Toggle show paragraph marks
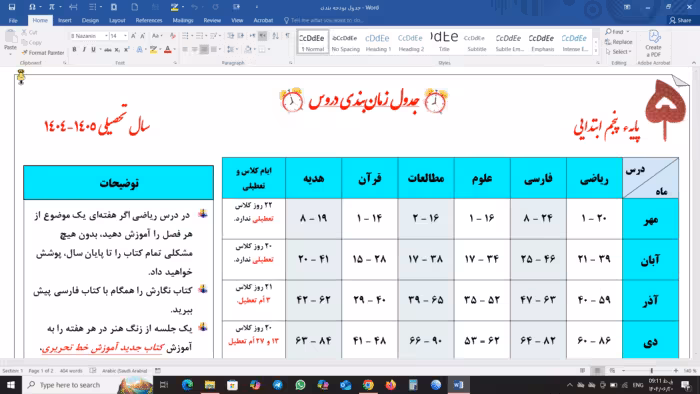700x394 pixels. pos(288,36)
